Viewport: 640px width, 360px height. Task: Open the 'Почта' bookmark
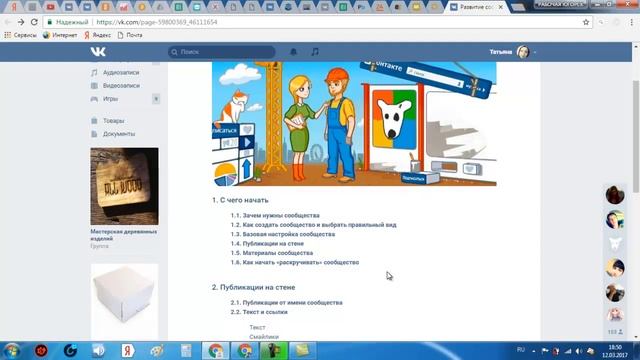[x=130, y=35]
